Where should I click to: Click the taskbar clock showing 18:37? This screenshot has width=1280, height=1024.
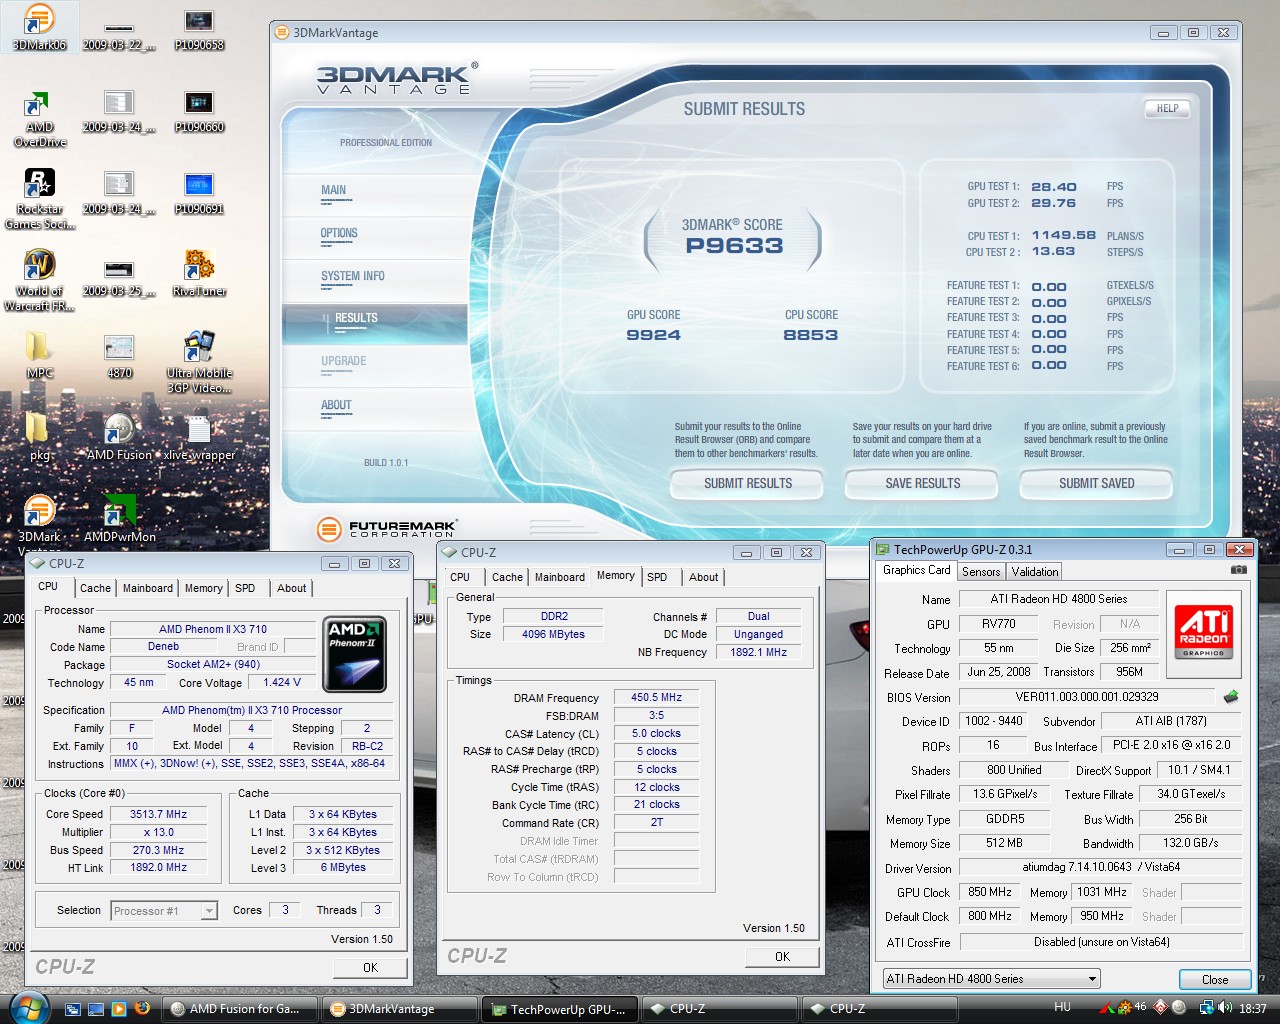[x=1252, y=1009]
